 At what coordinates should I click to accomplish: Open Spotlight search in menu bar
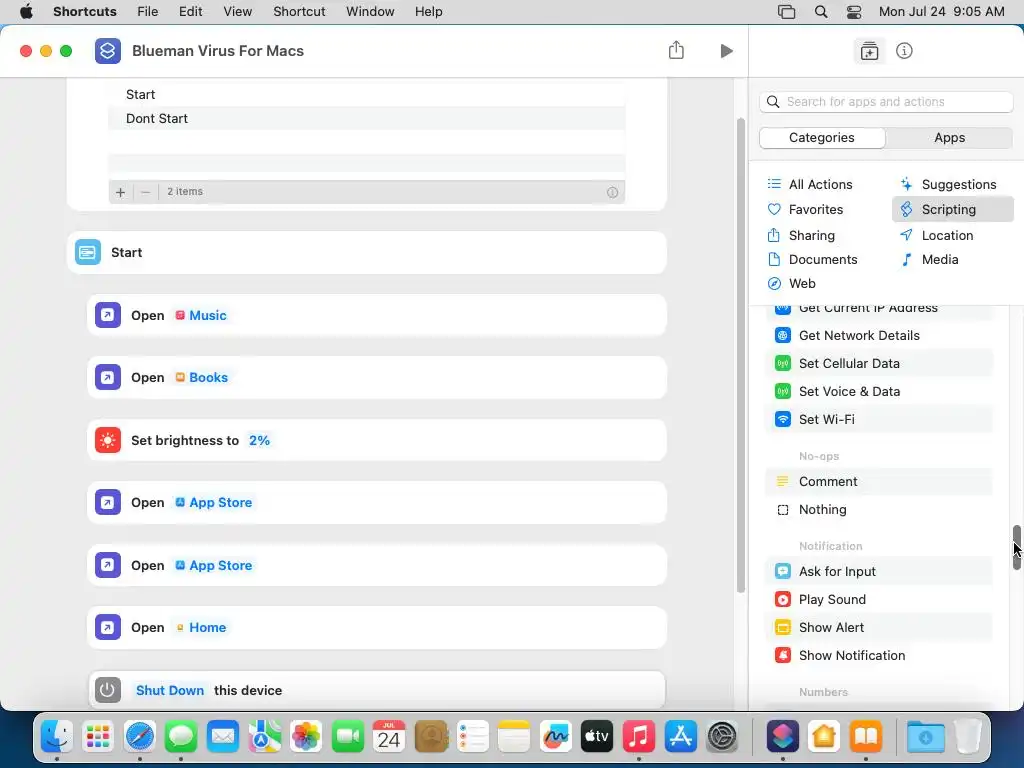(x=821, y=12)
